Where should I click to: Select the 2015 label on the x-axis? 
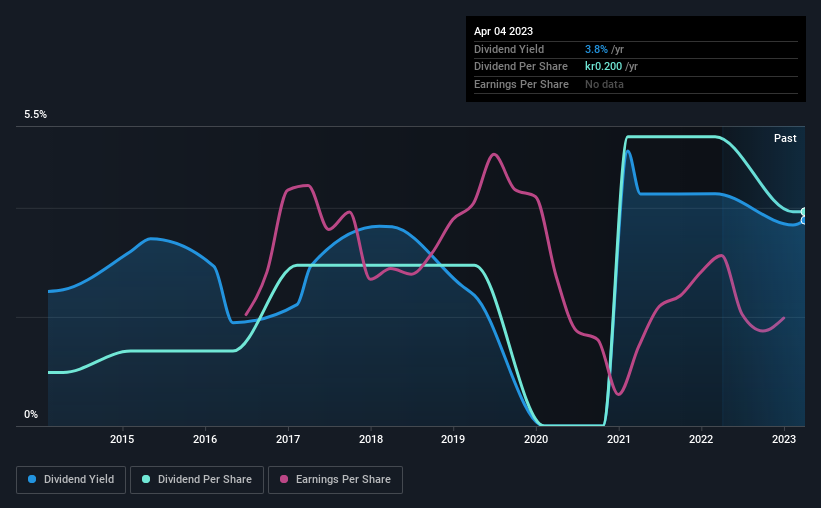point(122,439)
